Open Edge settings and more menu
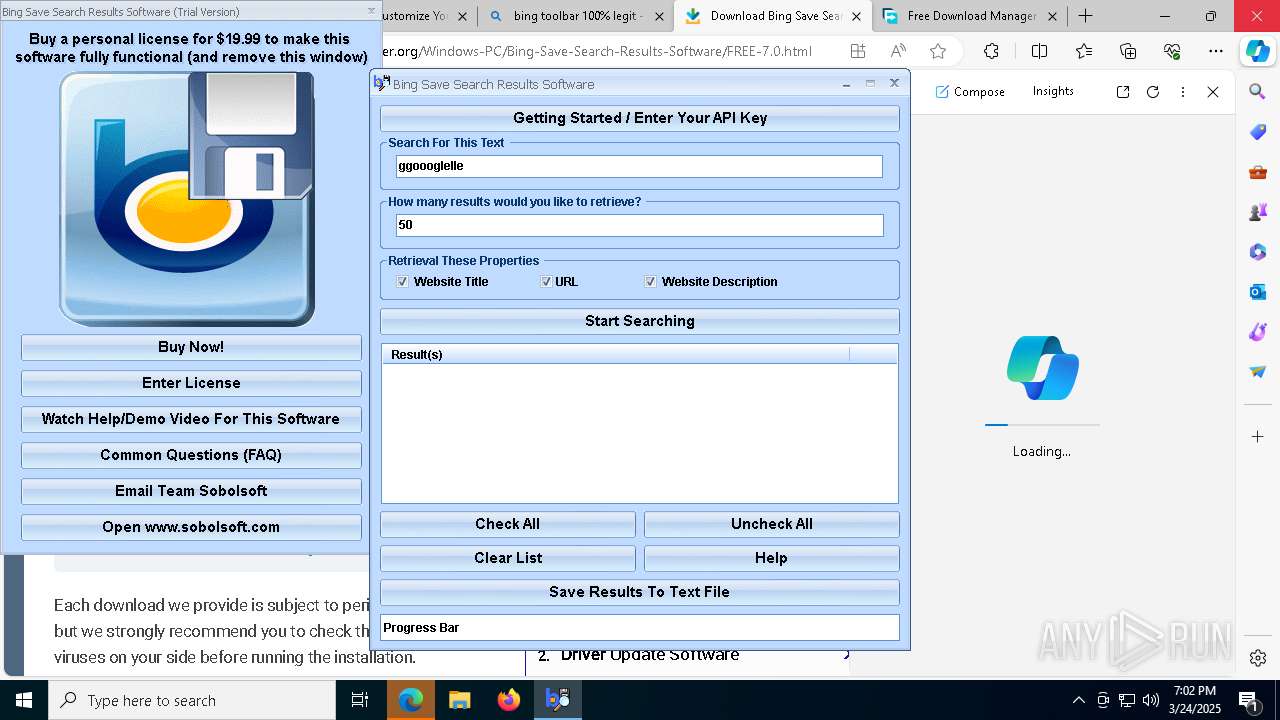Viewport: 1280px width, 720px height. (1216, 51)
